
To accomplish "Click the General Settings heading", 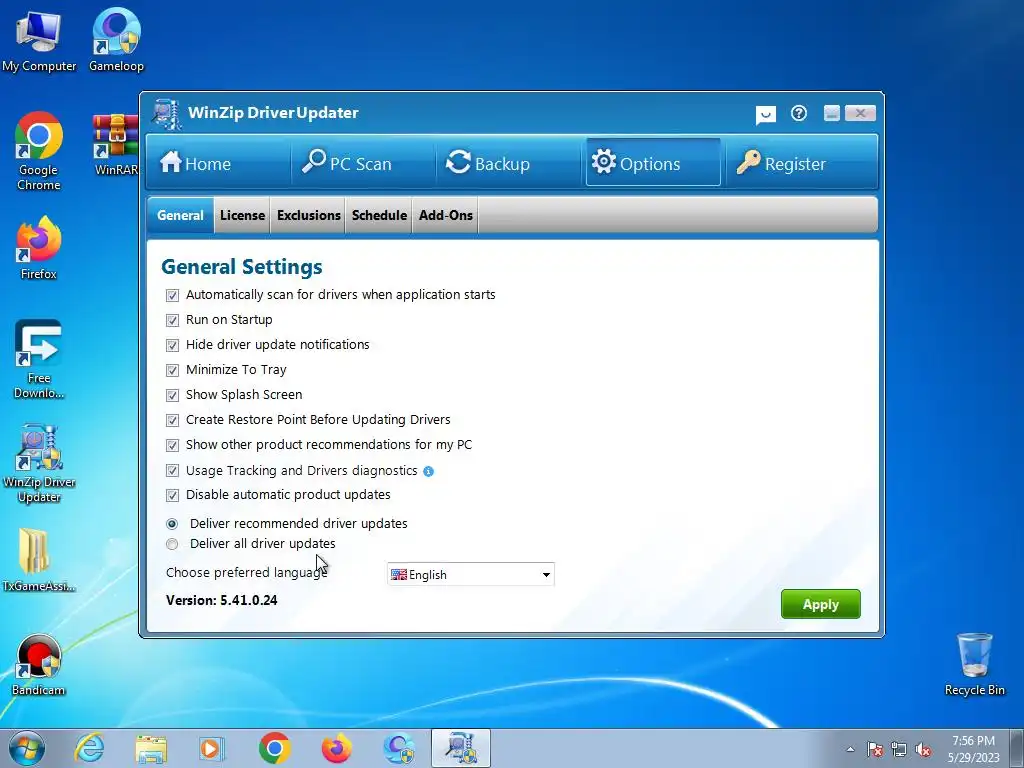I will (242, 266).
